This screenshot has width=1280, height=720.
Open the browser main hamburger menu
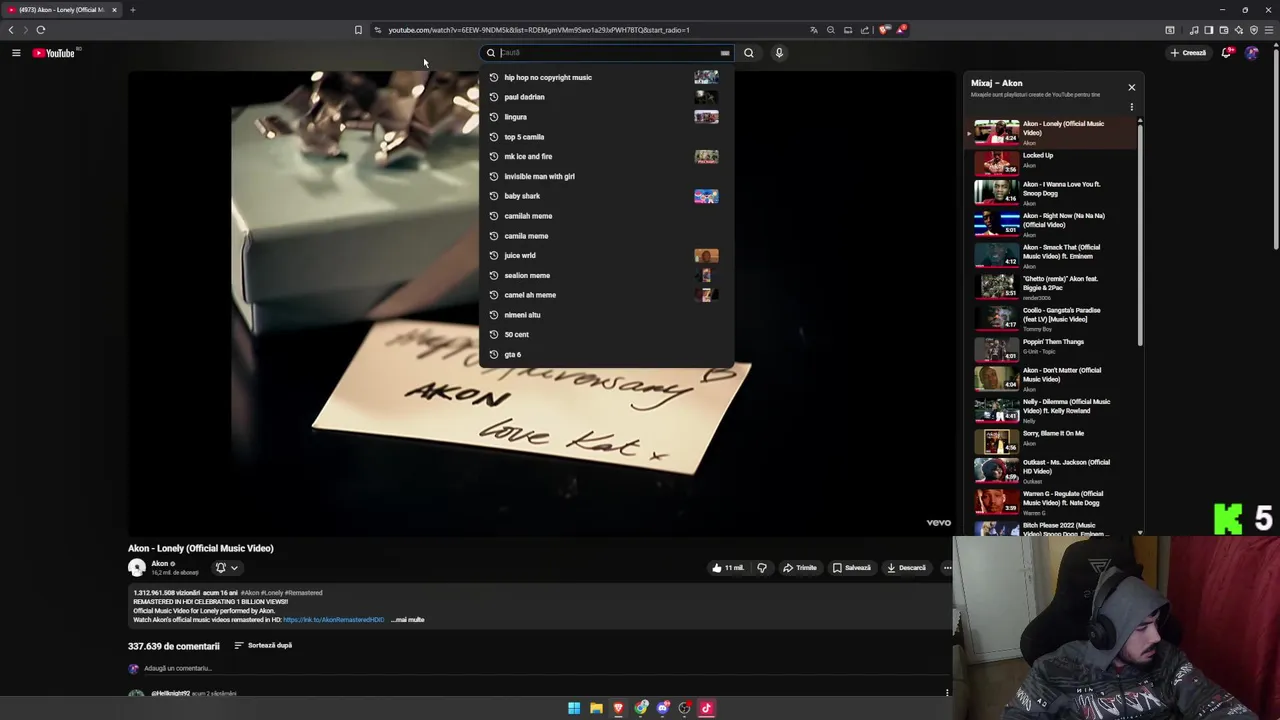pos(1269,30)
